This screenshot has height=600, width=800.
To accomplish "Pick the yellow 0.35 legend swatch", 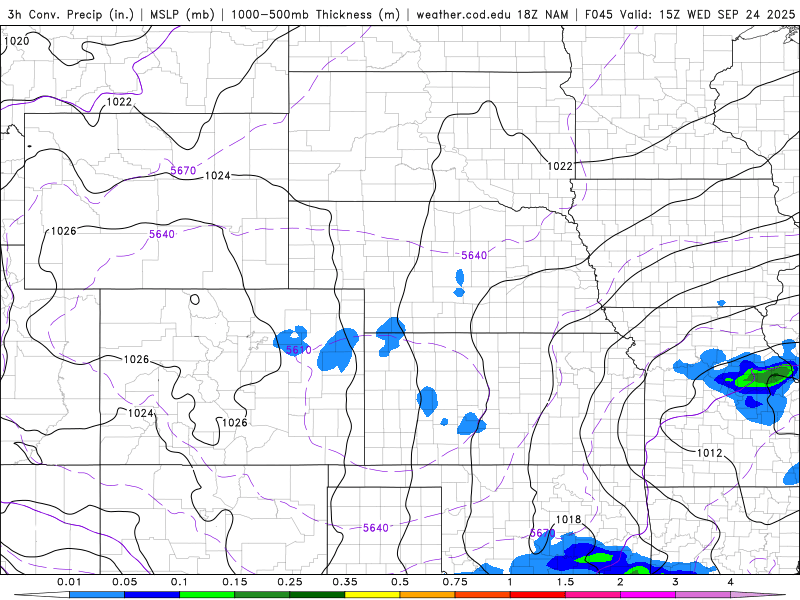I will [372, 595].
